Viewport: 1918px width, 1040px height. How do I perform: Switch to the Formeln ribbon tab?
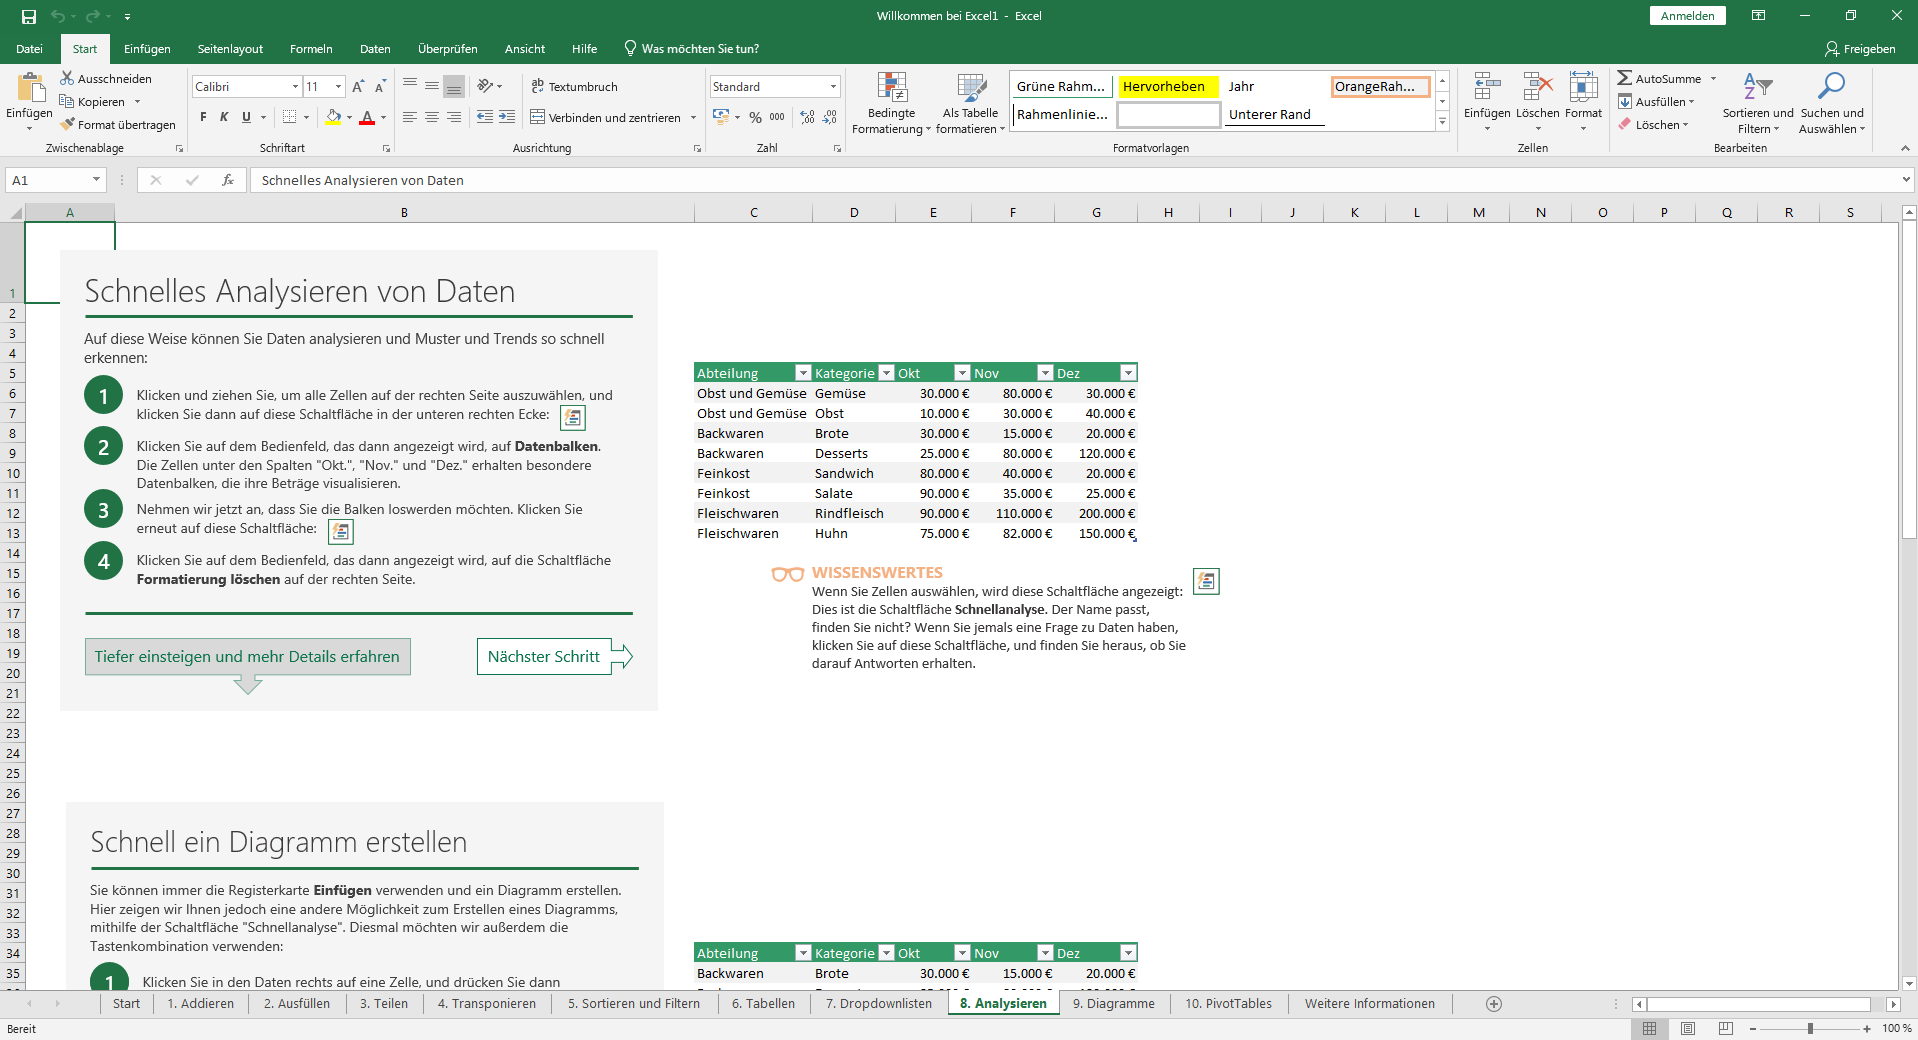tap(310, 48)
